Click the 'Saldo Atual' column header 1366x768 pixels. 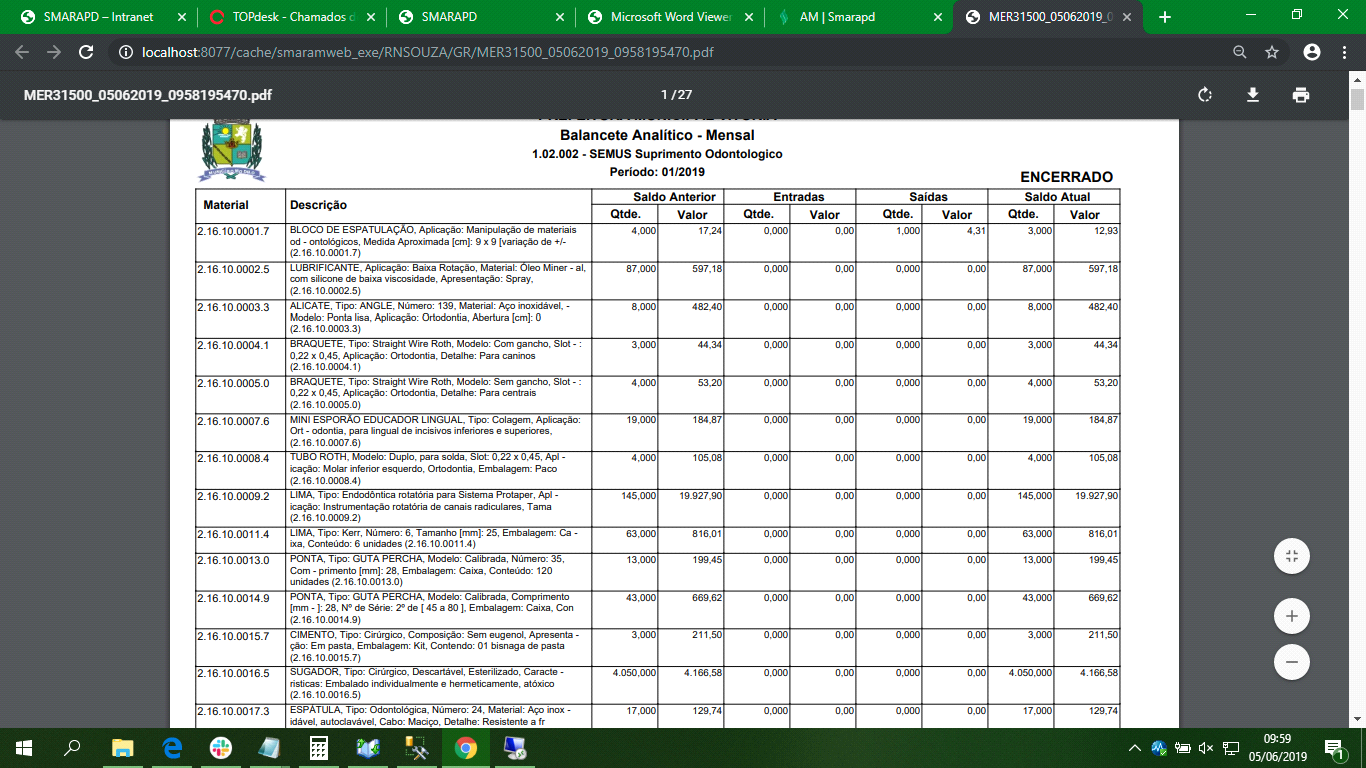pos(1057,197)
